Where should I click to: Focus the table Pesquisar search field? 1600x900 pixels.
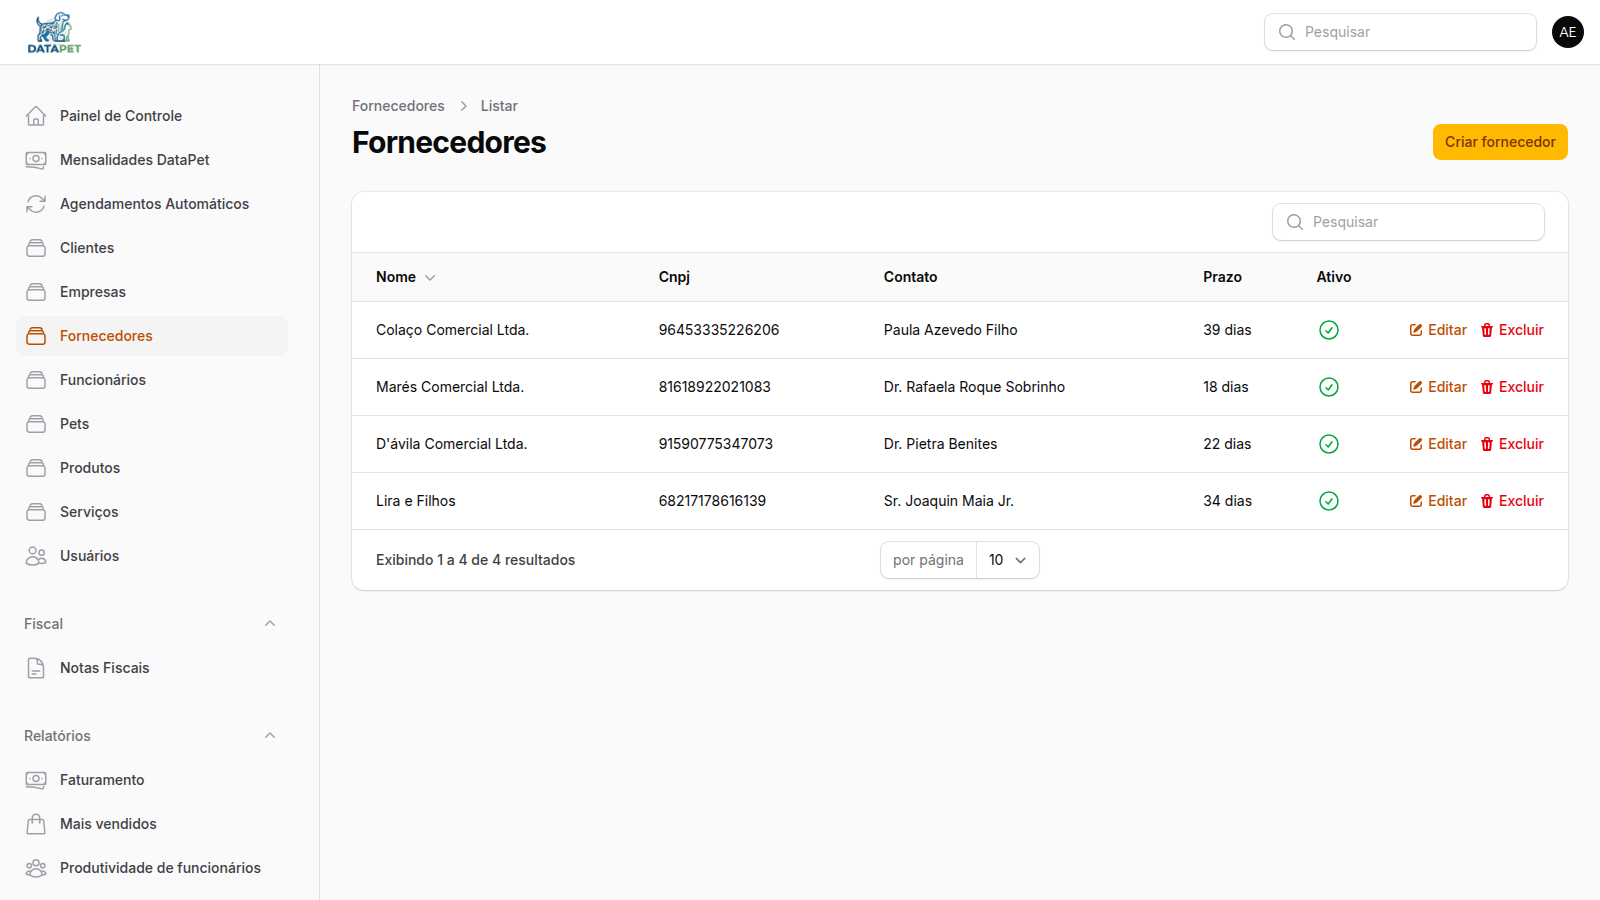[x=1408, y=222]
